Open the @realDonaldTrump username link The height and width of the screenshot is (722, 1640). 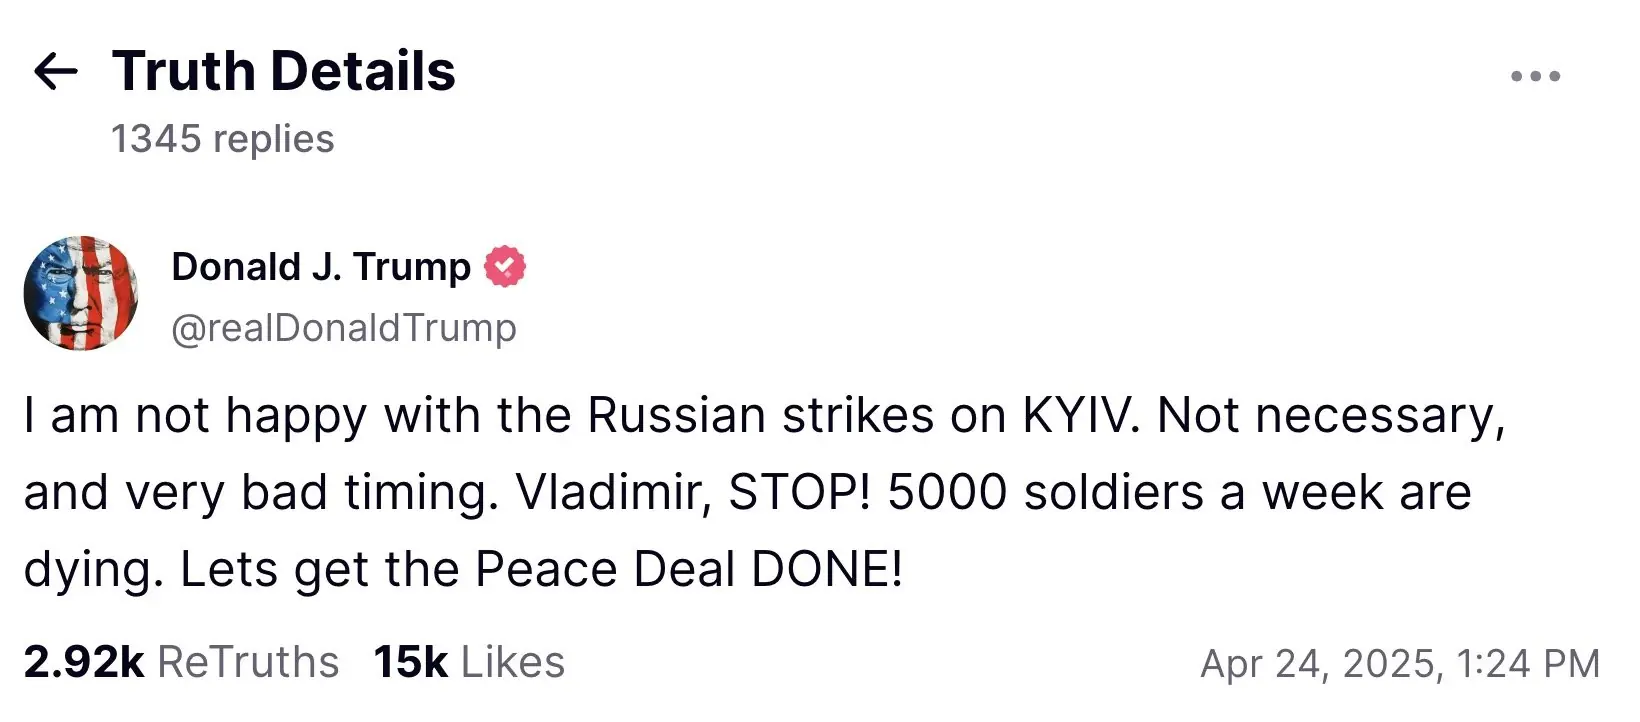pos(344,328)
